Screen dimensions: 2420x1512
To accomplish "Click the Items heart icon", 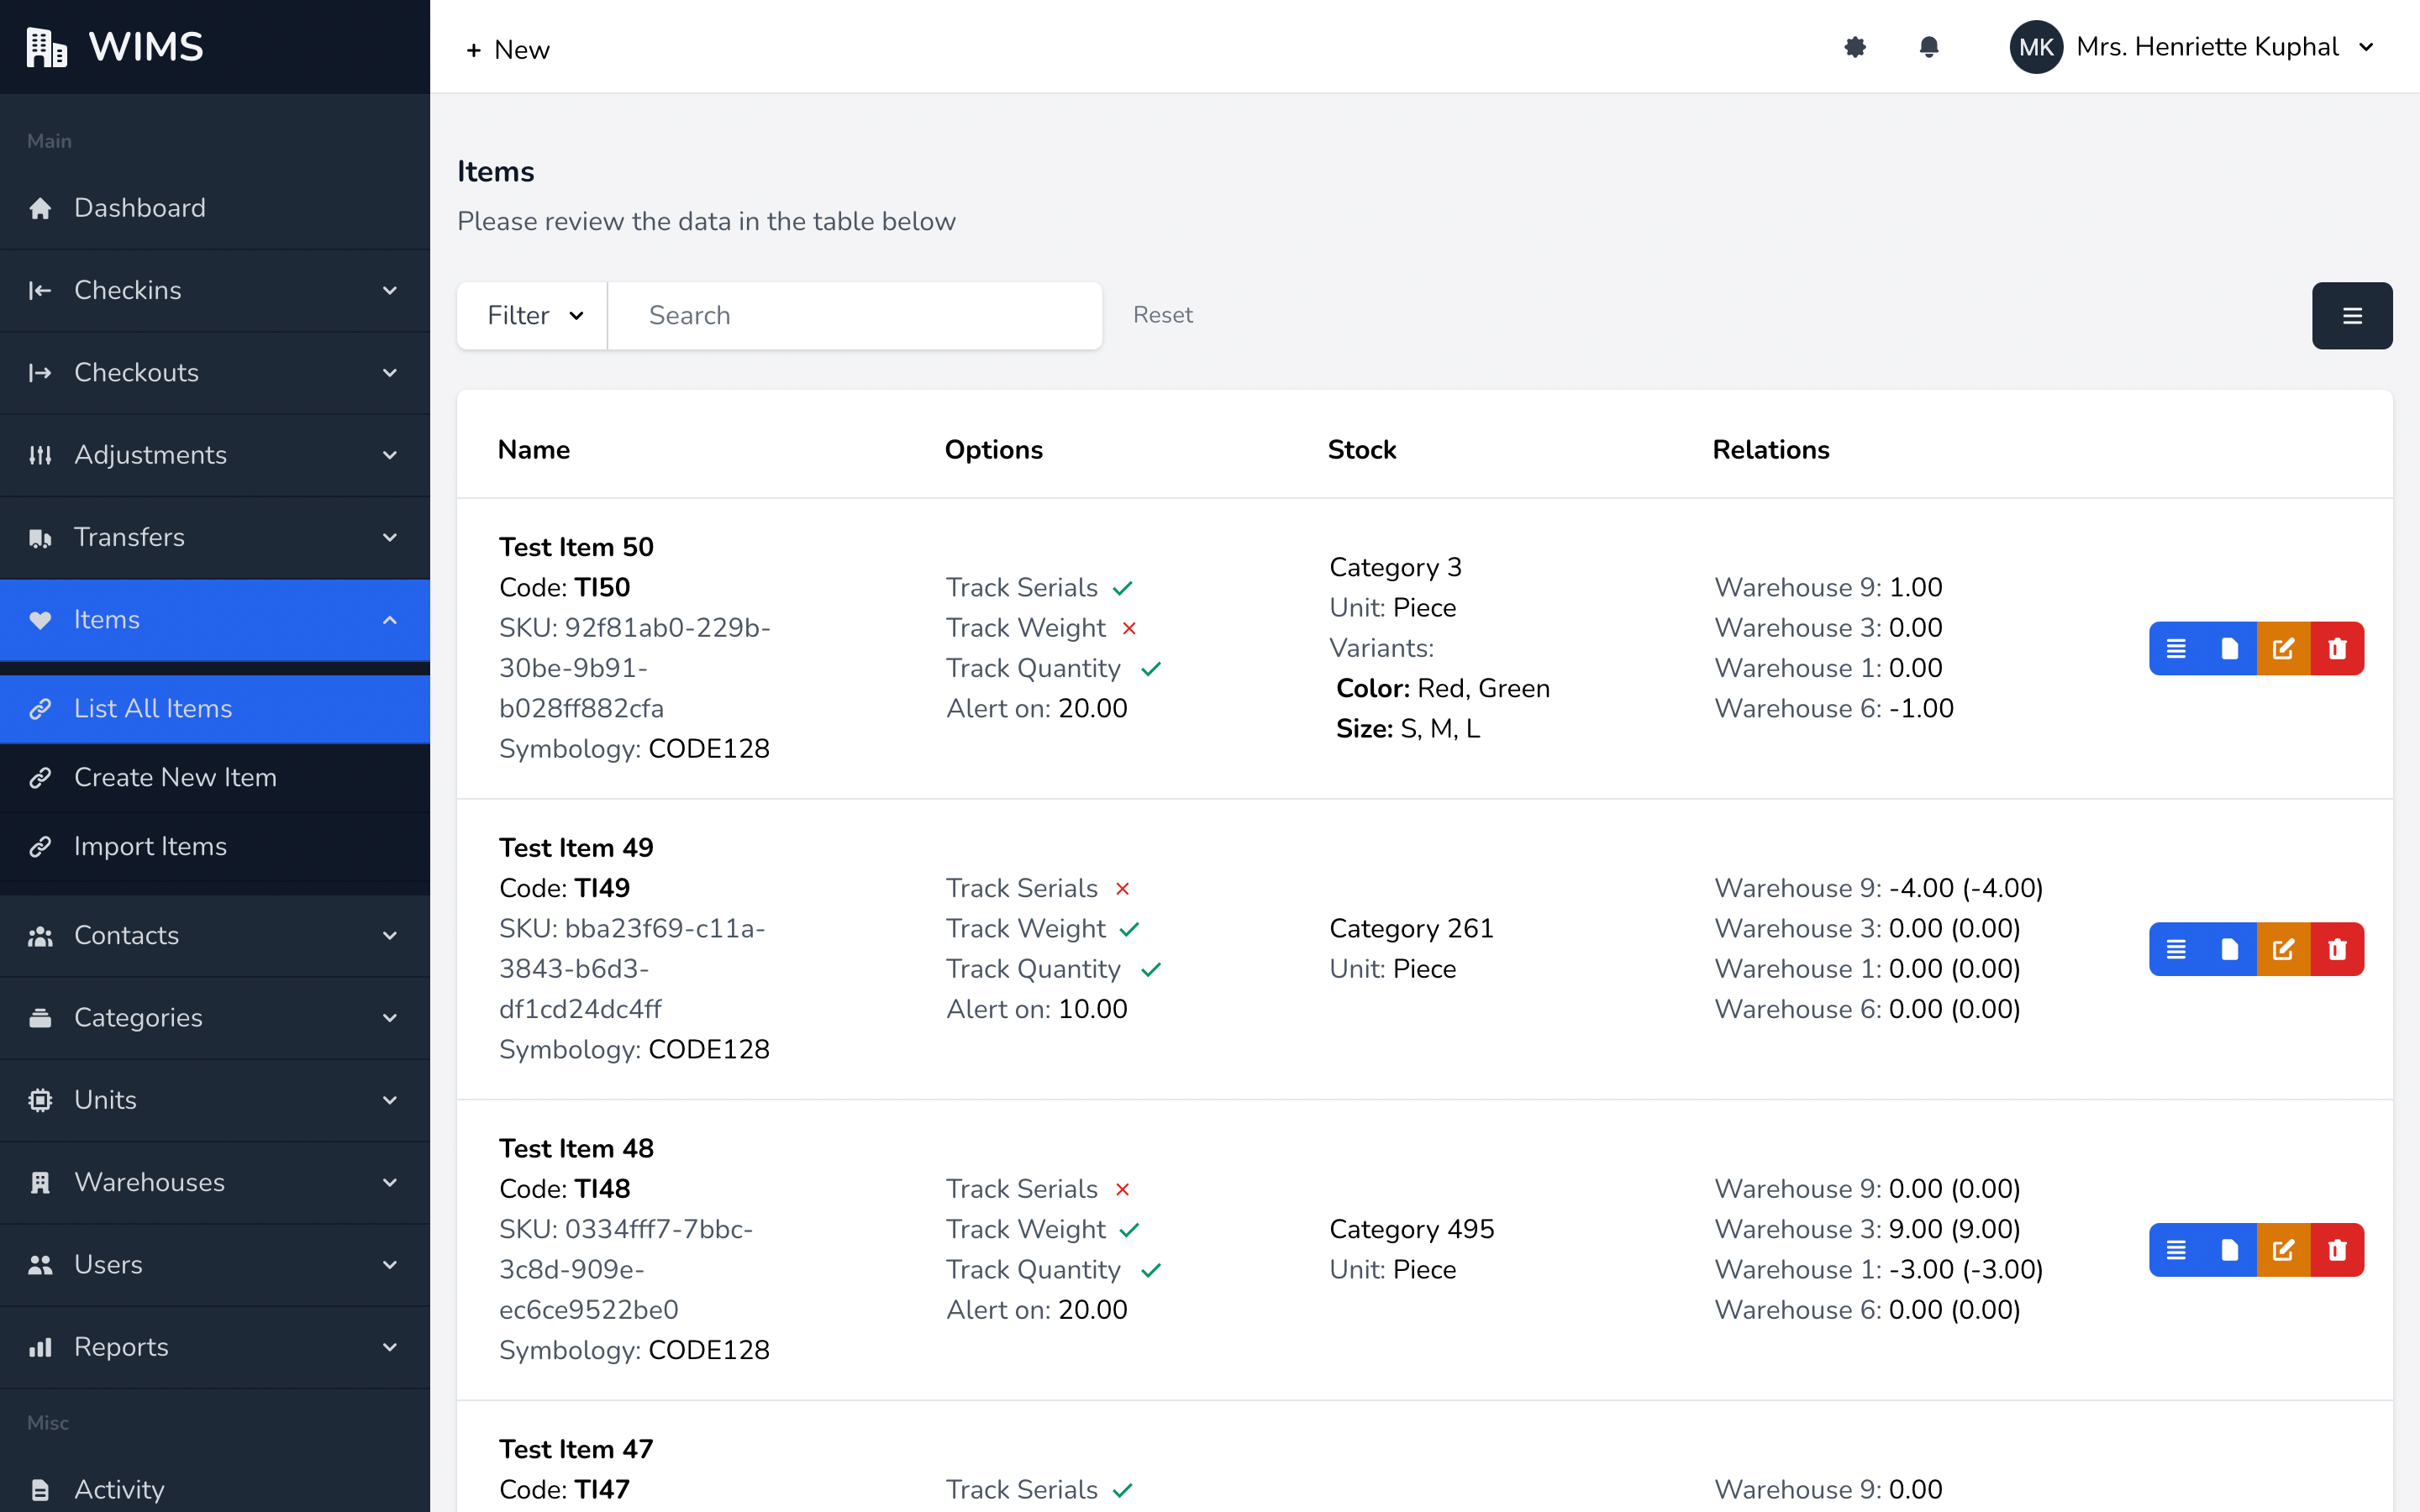I will [x=40, y=620].
